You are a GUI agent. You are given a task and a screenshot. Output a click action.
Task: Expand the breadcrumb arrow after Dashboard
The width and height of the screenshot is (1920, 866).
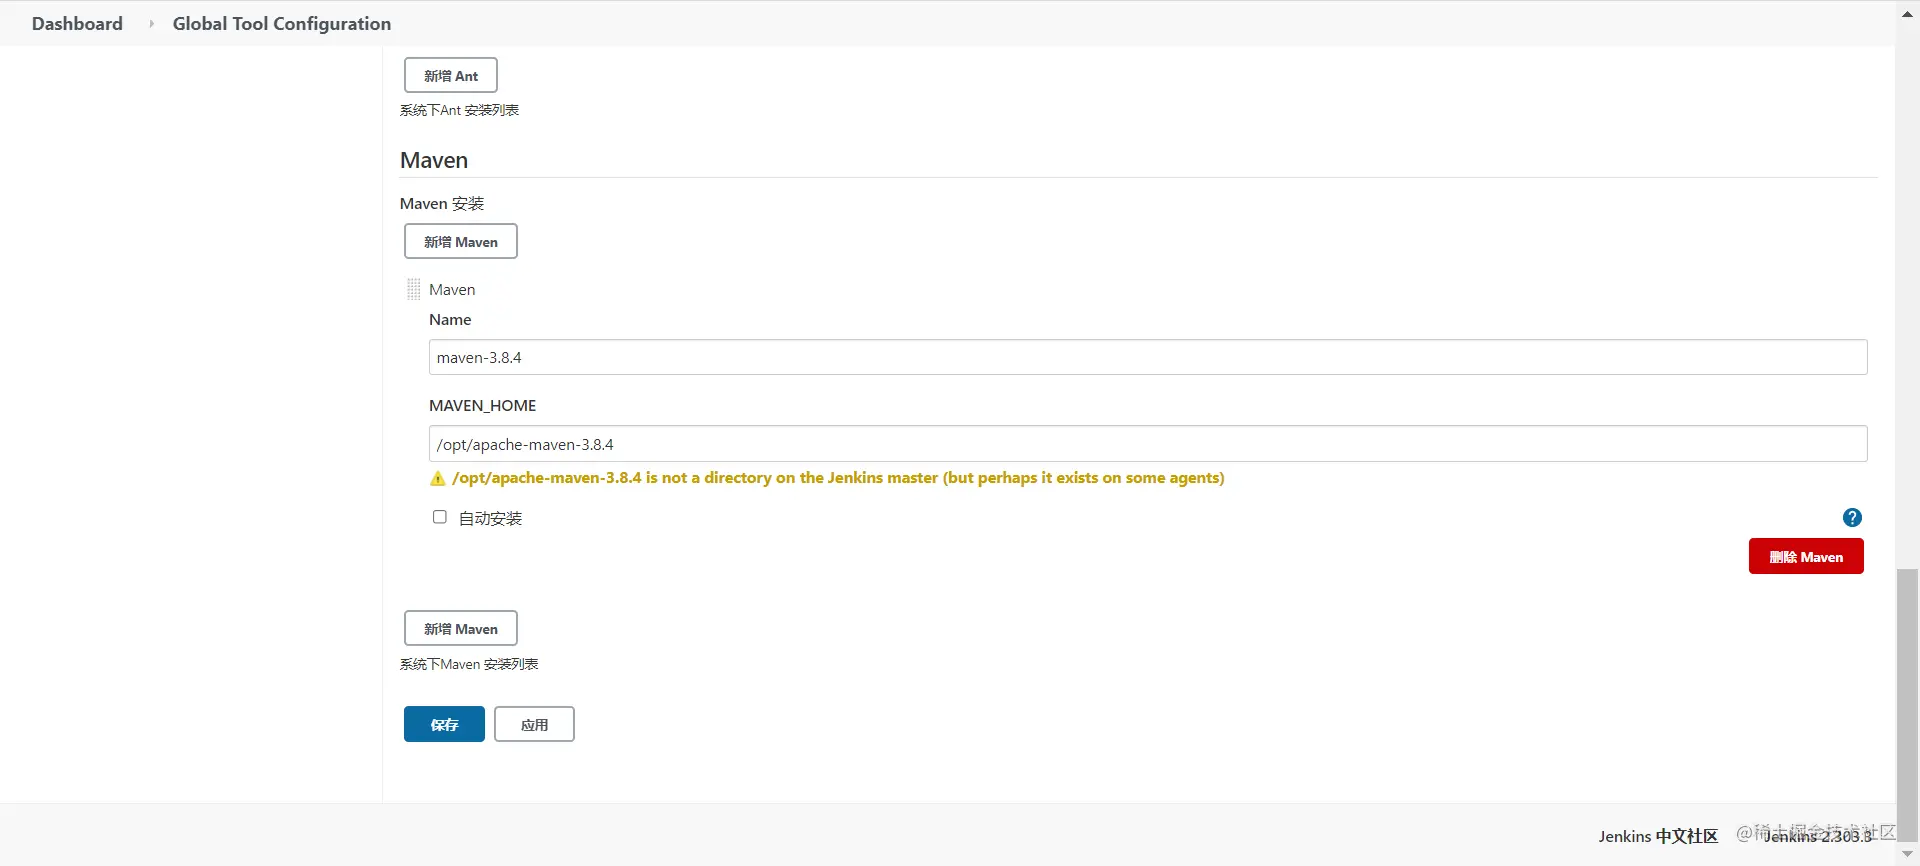(x=151, y=23)
